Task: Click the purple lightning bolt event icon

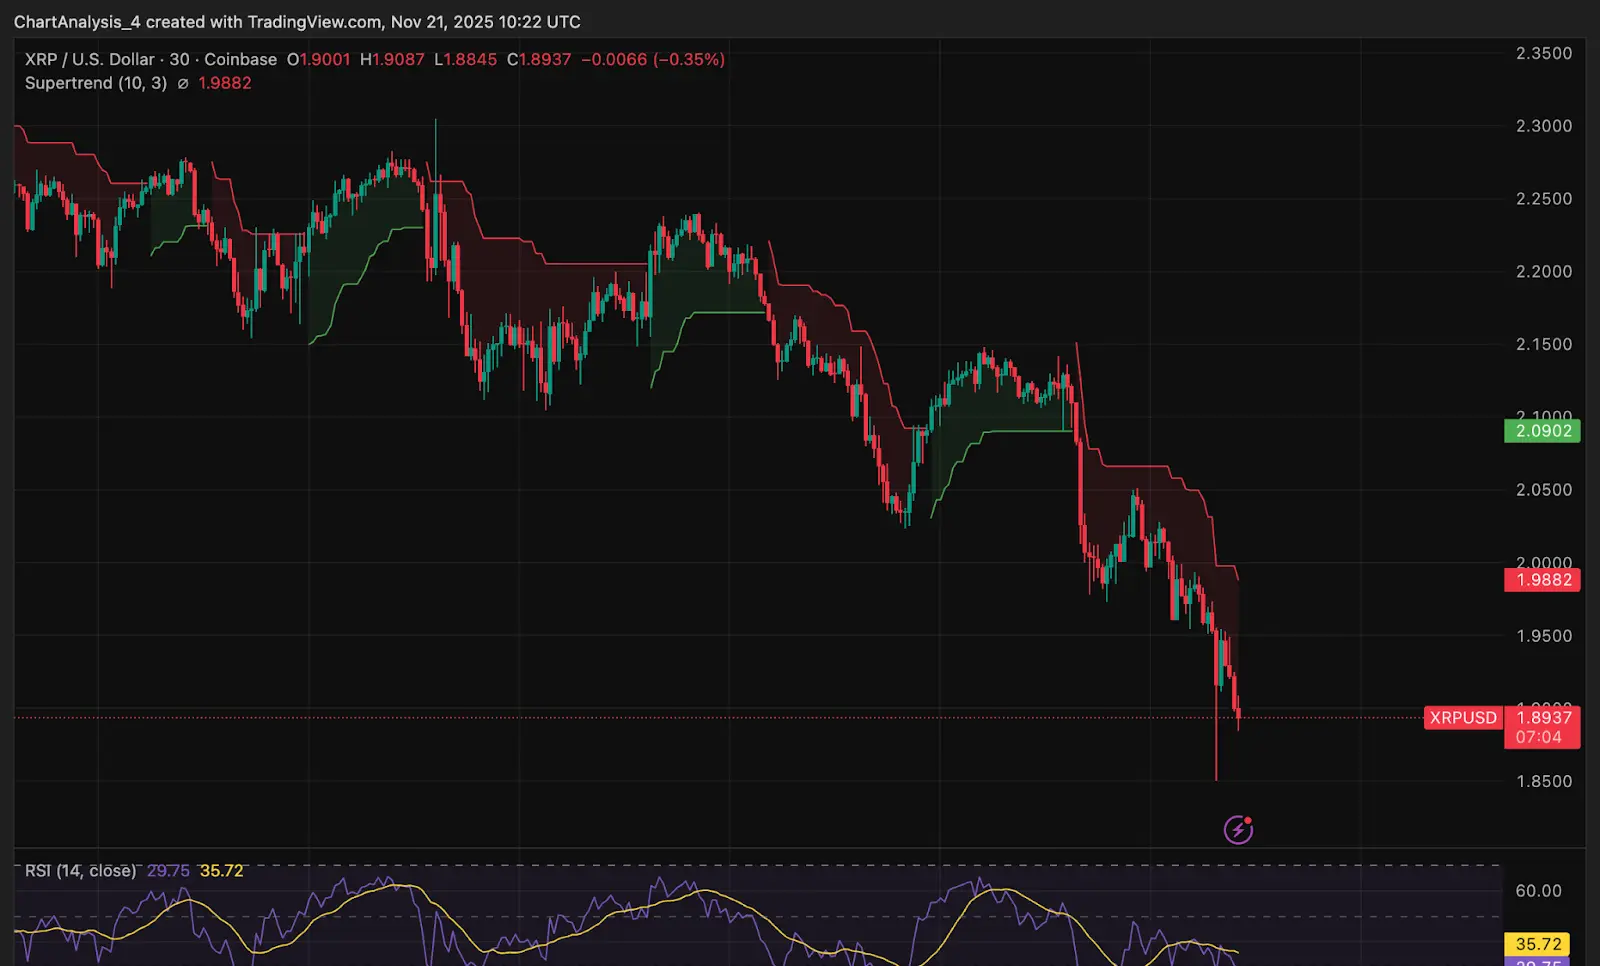Action: click(x=1238, y=829)
